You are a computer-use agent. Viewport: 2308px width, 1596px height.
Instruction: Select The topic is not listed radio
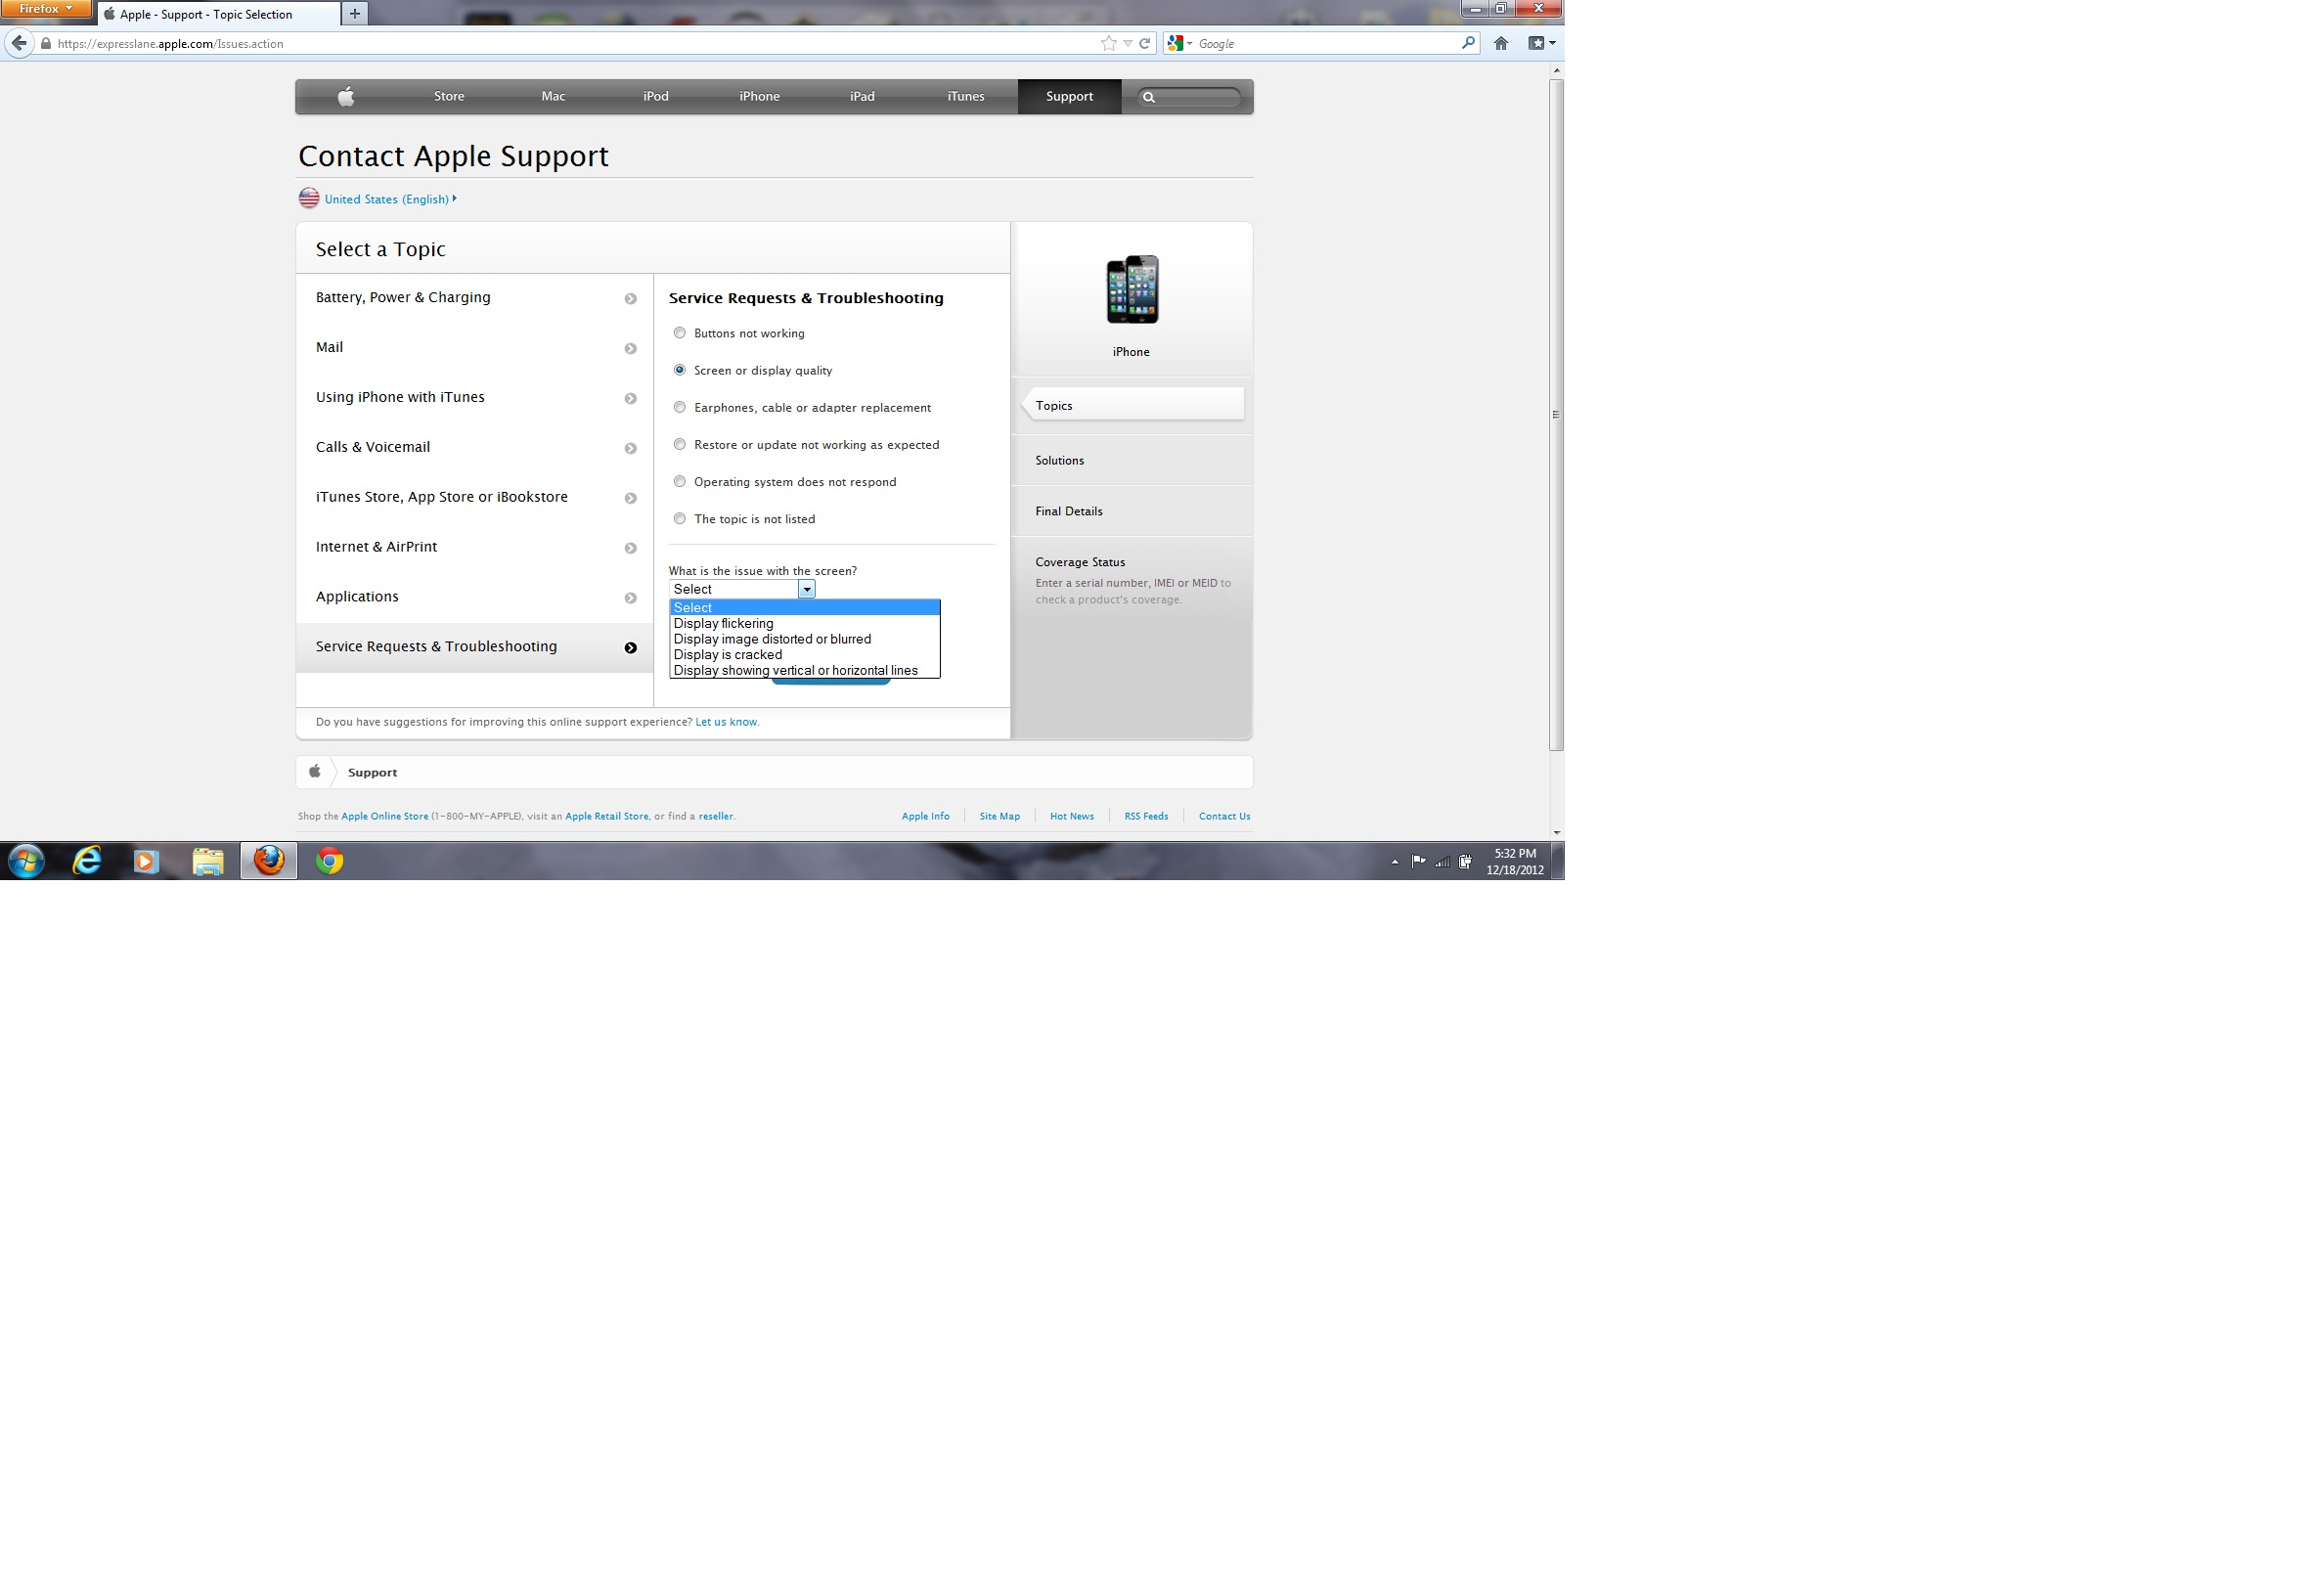tap(680, 518)
